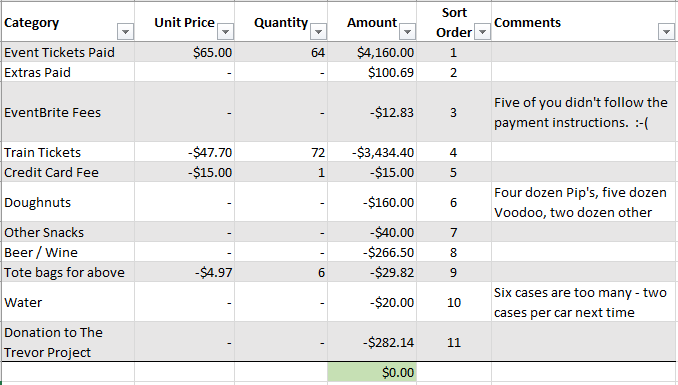Select the Event Tickets Paid cell
The height and width of the screenshot is (385, 678).
click(x=68, y=52)
